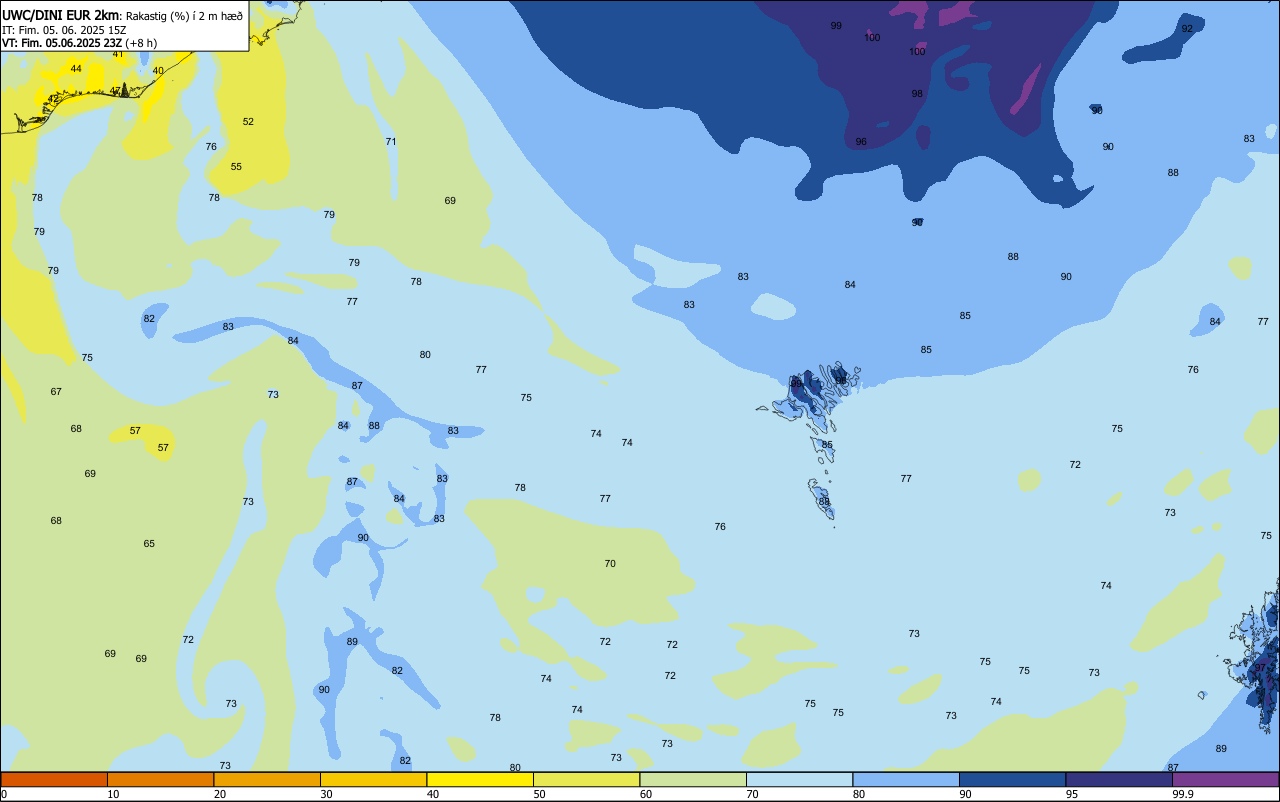Click the map value 92
Viewport: 1280px width, 802px height.
click(1187, 29)
